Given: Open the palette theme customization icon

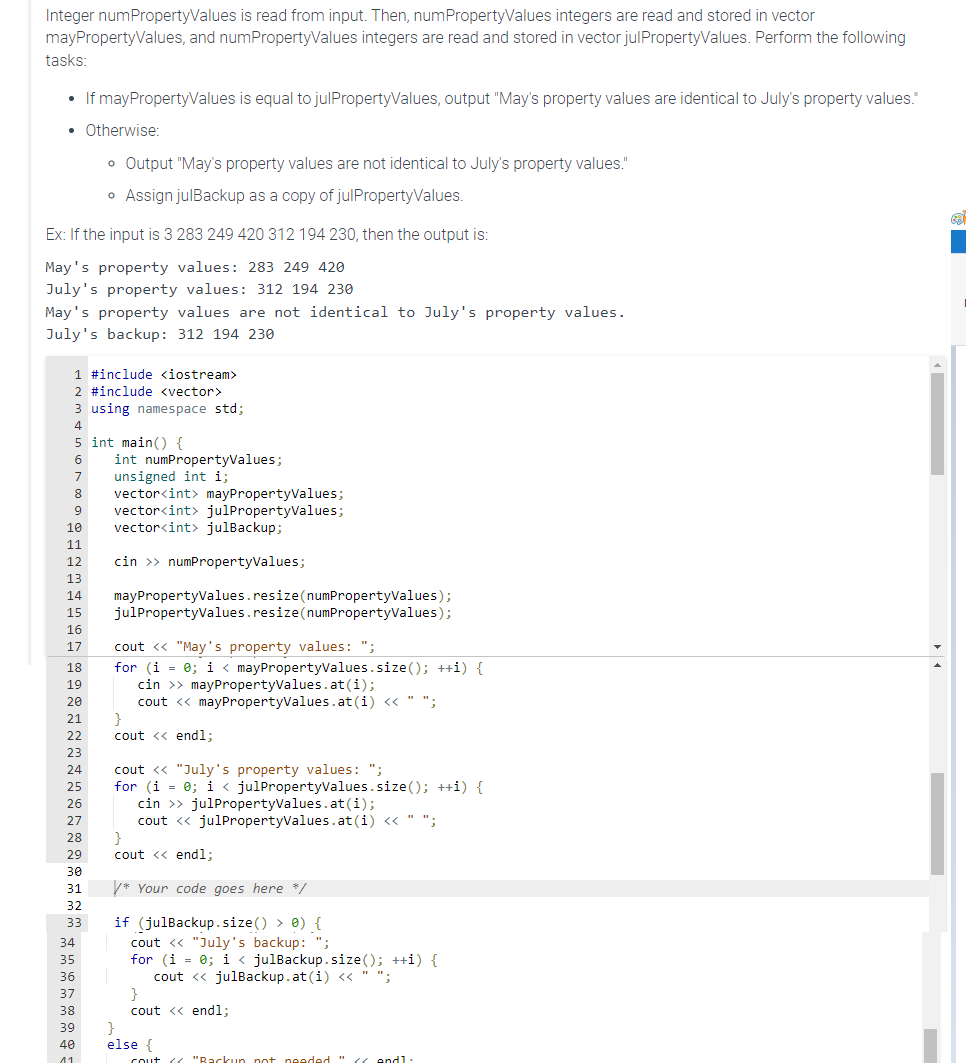Looking at the screenshot, I should (957, 216).
